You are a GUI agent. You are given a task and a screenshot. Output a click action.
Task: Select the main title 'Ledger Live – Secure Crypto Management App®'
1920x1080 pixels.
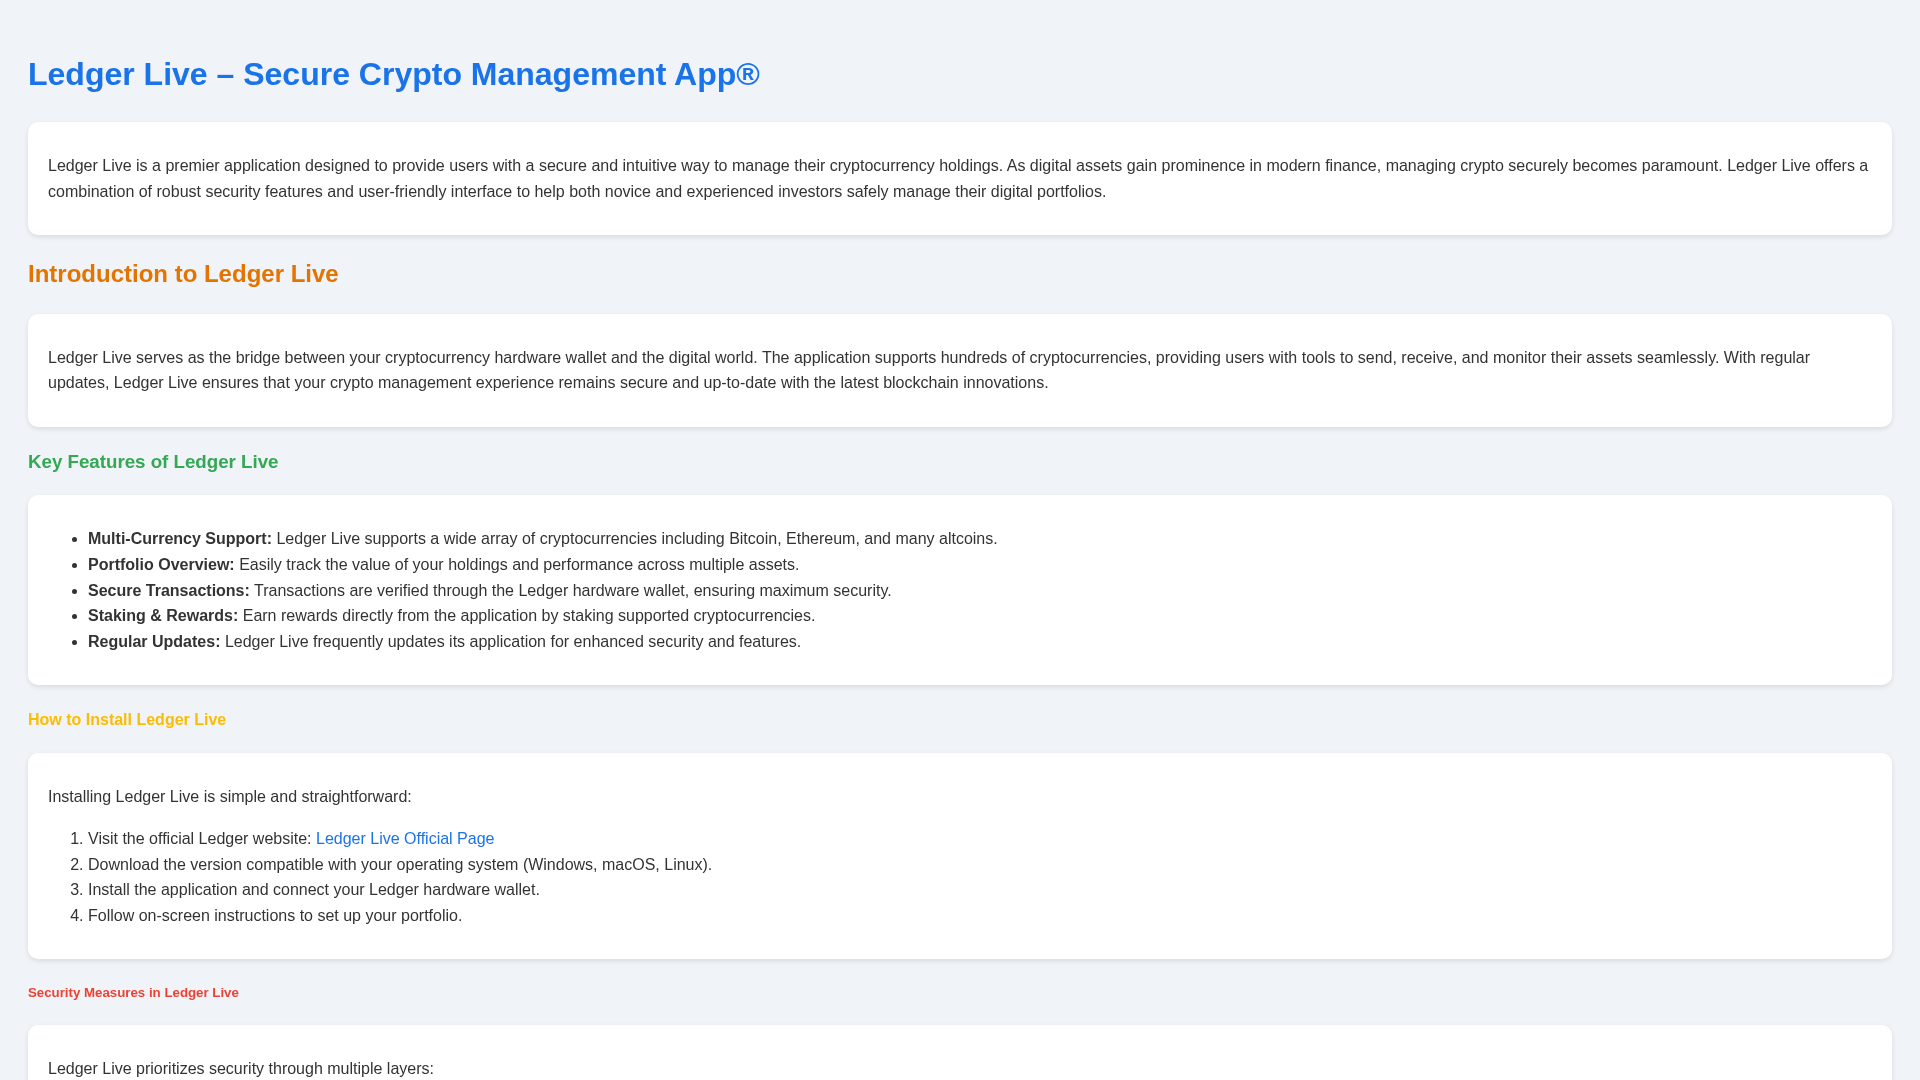394,74
